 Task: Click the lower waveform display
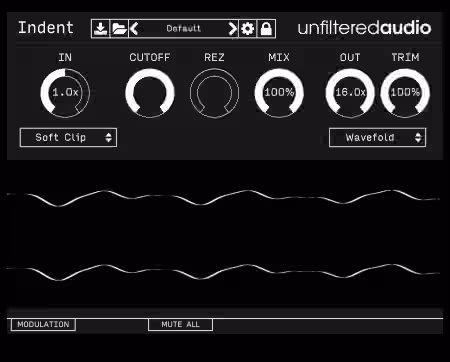(x=223, y=272)
